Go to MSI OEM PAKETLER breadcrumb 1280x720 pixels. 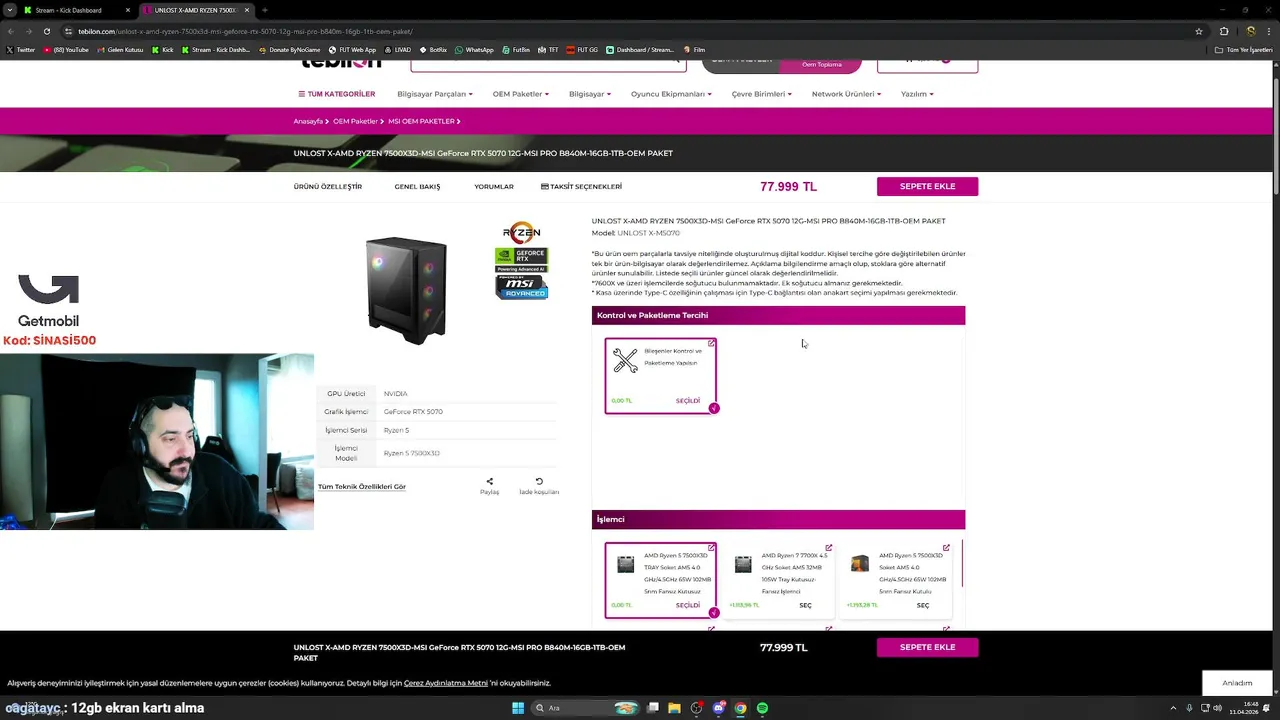(x=421, y=121)
